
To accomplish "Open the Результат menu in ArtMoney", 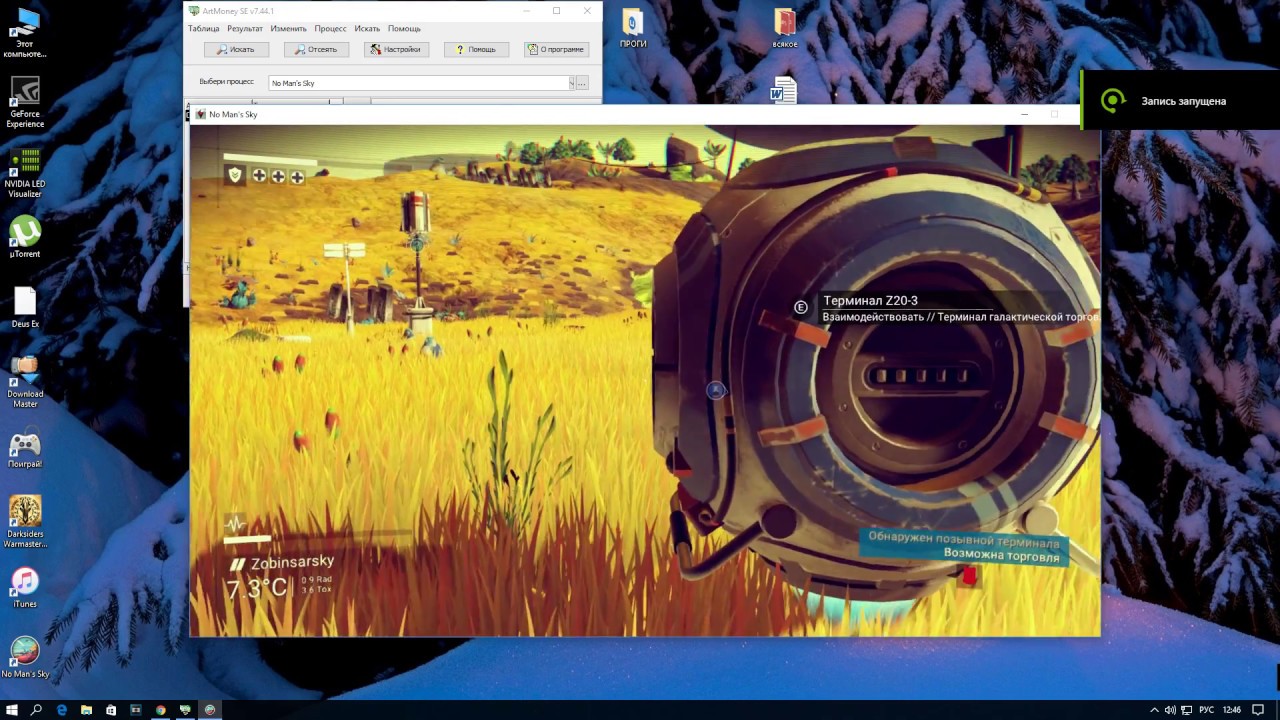I will [x=244, y=29].
